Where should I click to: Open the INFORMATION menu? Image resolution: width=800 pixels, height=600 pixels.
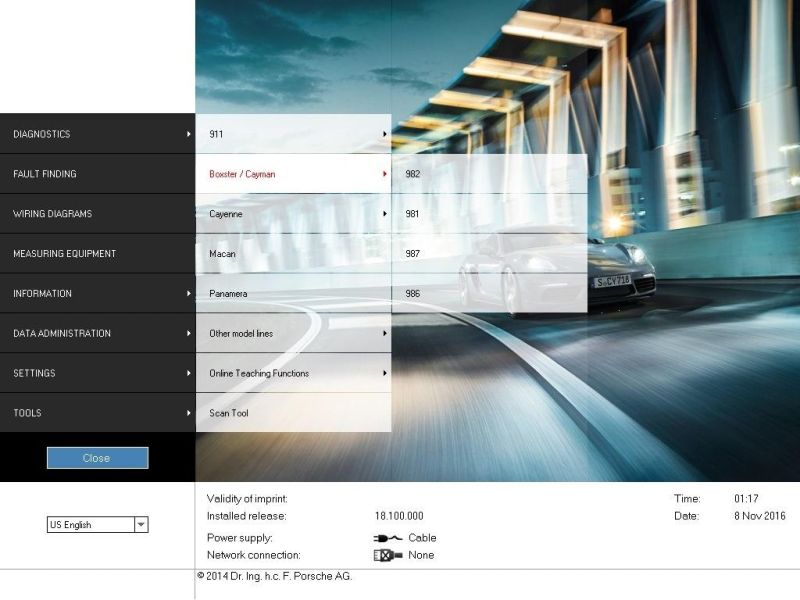pos(97,293)
